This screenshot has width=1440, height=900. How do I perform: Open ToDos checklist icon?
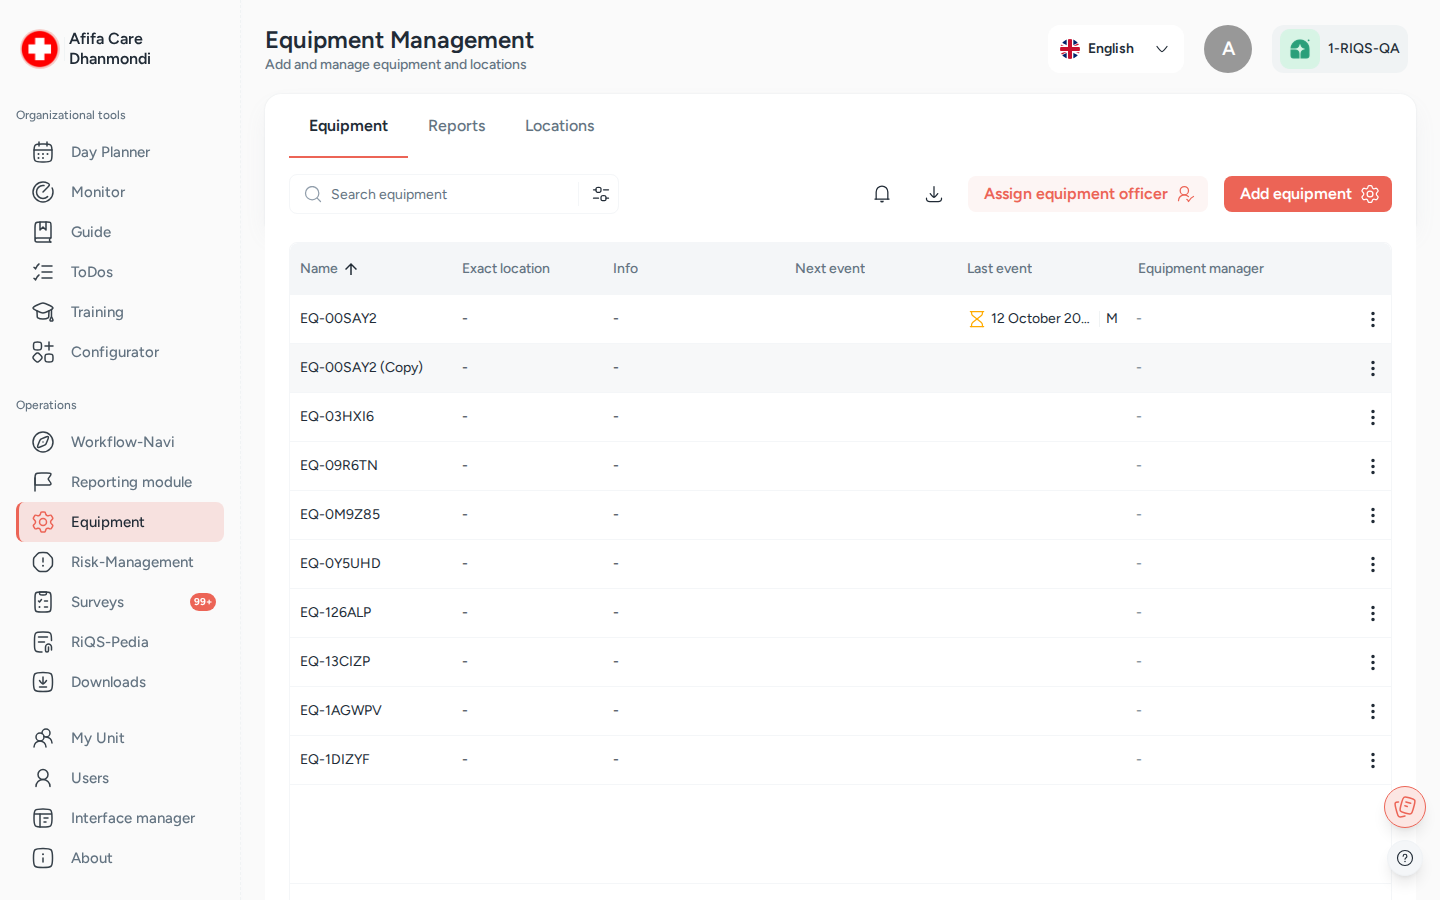pos(43,272)
